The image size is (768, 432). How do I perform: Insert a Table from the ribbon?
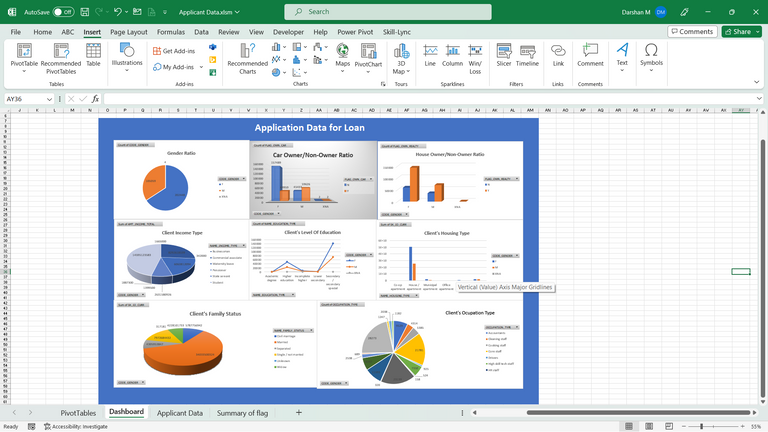93,55
